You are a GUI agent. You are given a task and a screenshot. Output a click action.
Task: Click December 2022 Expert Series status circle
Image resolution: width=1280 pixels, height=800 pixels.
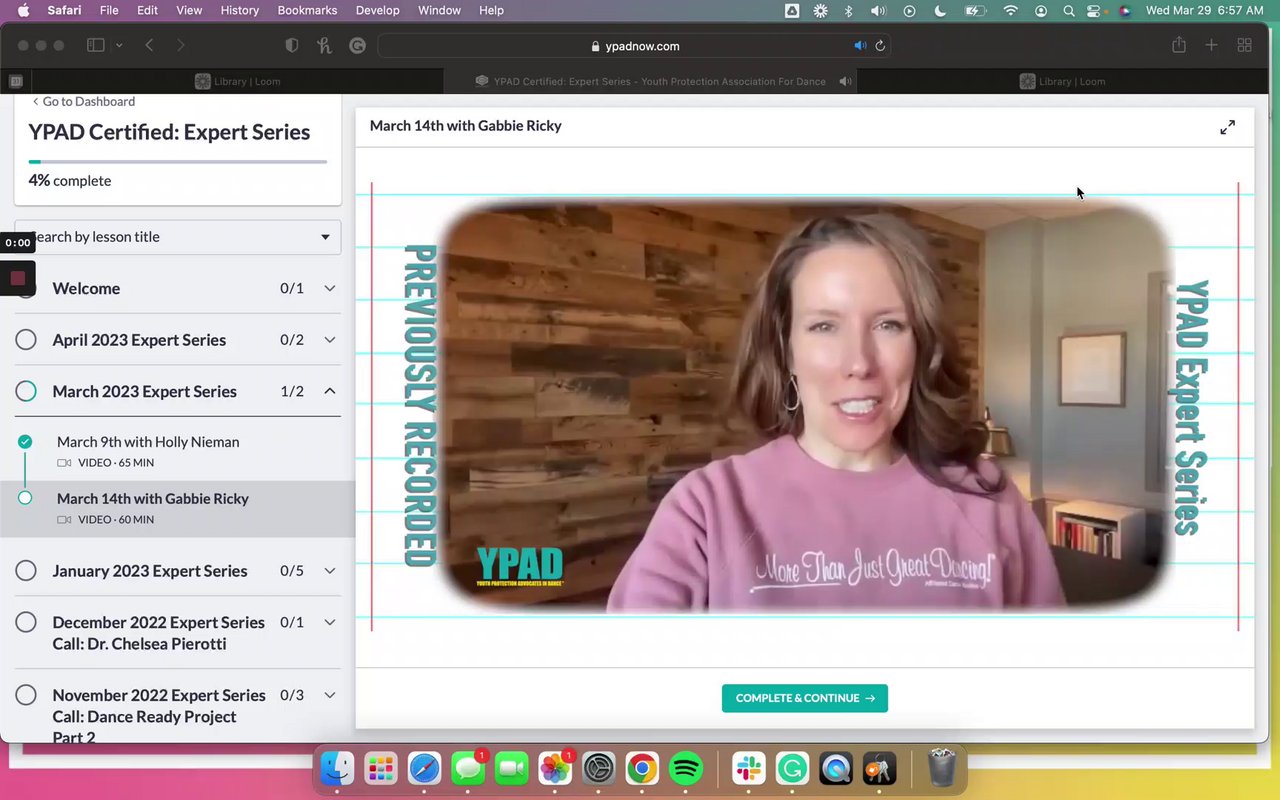tap(26, 622)
